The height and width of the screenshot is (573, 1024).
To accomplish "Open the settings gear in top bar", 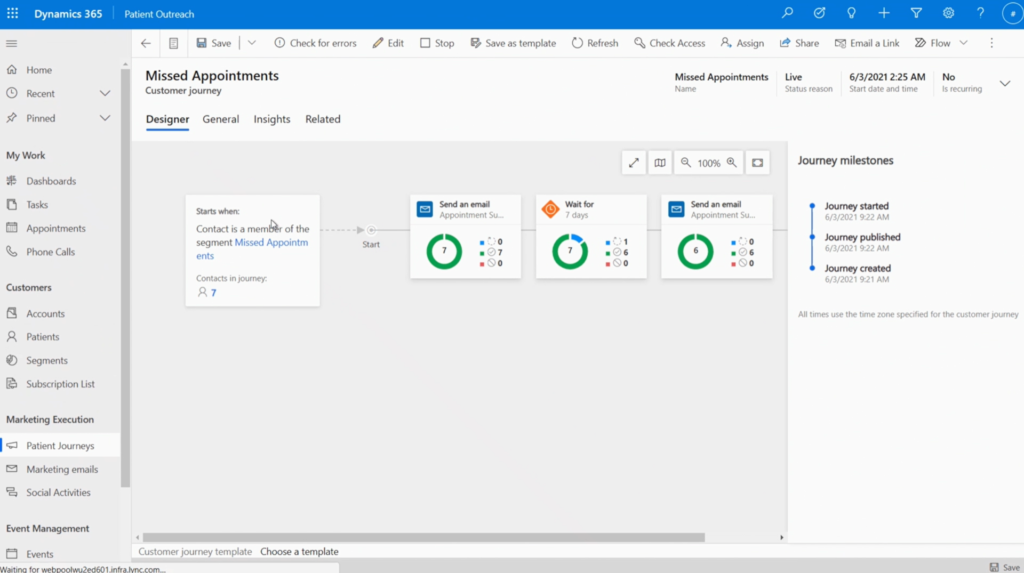I will (x=948, y=13).
